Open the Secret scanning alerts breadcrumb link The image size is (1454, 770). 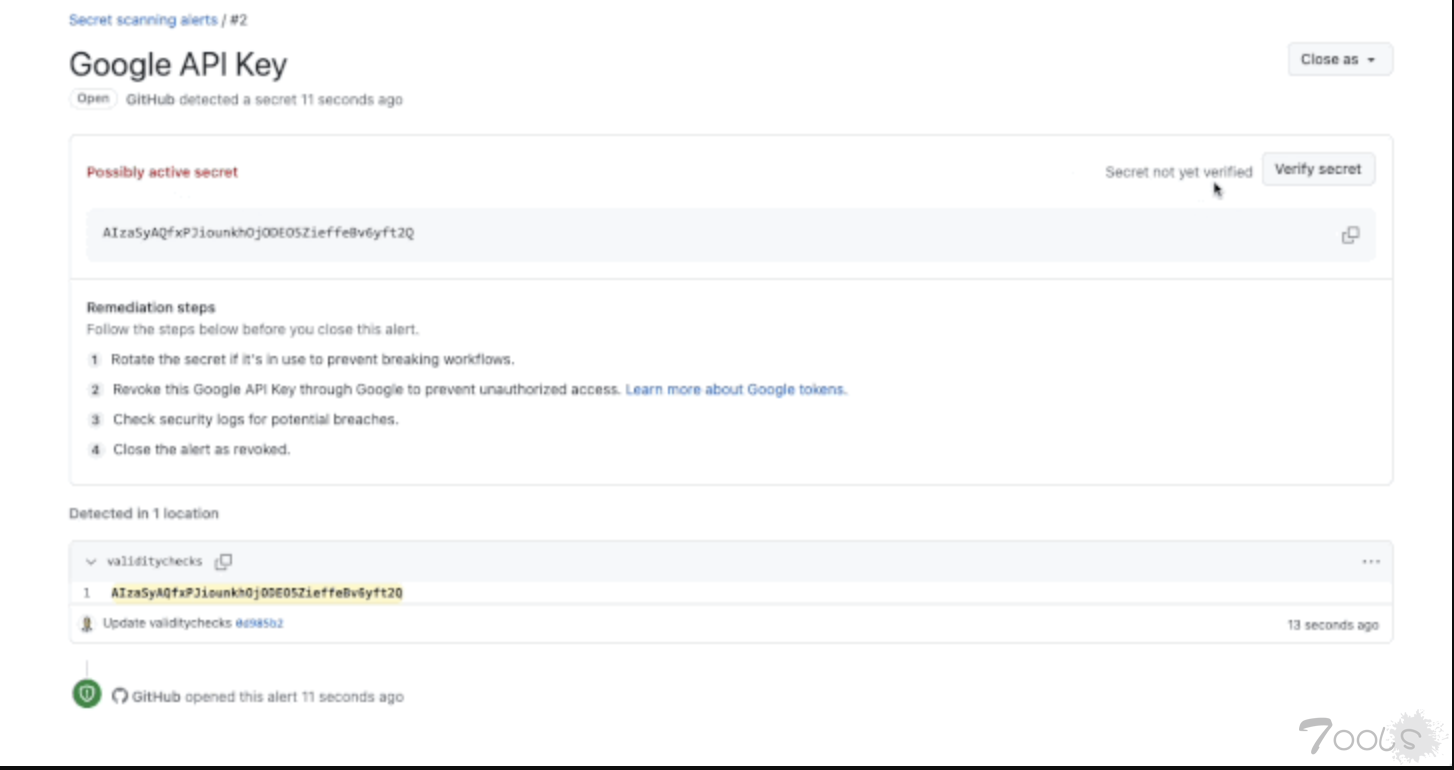click(143, 20)
